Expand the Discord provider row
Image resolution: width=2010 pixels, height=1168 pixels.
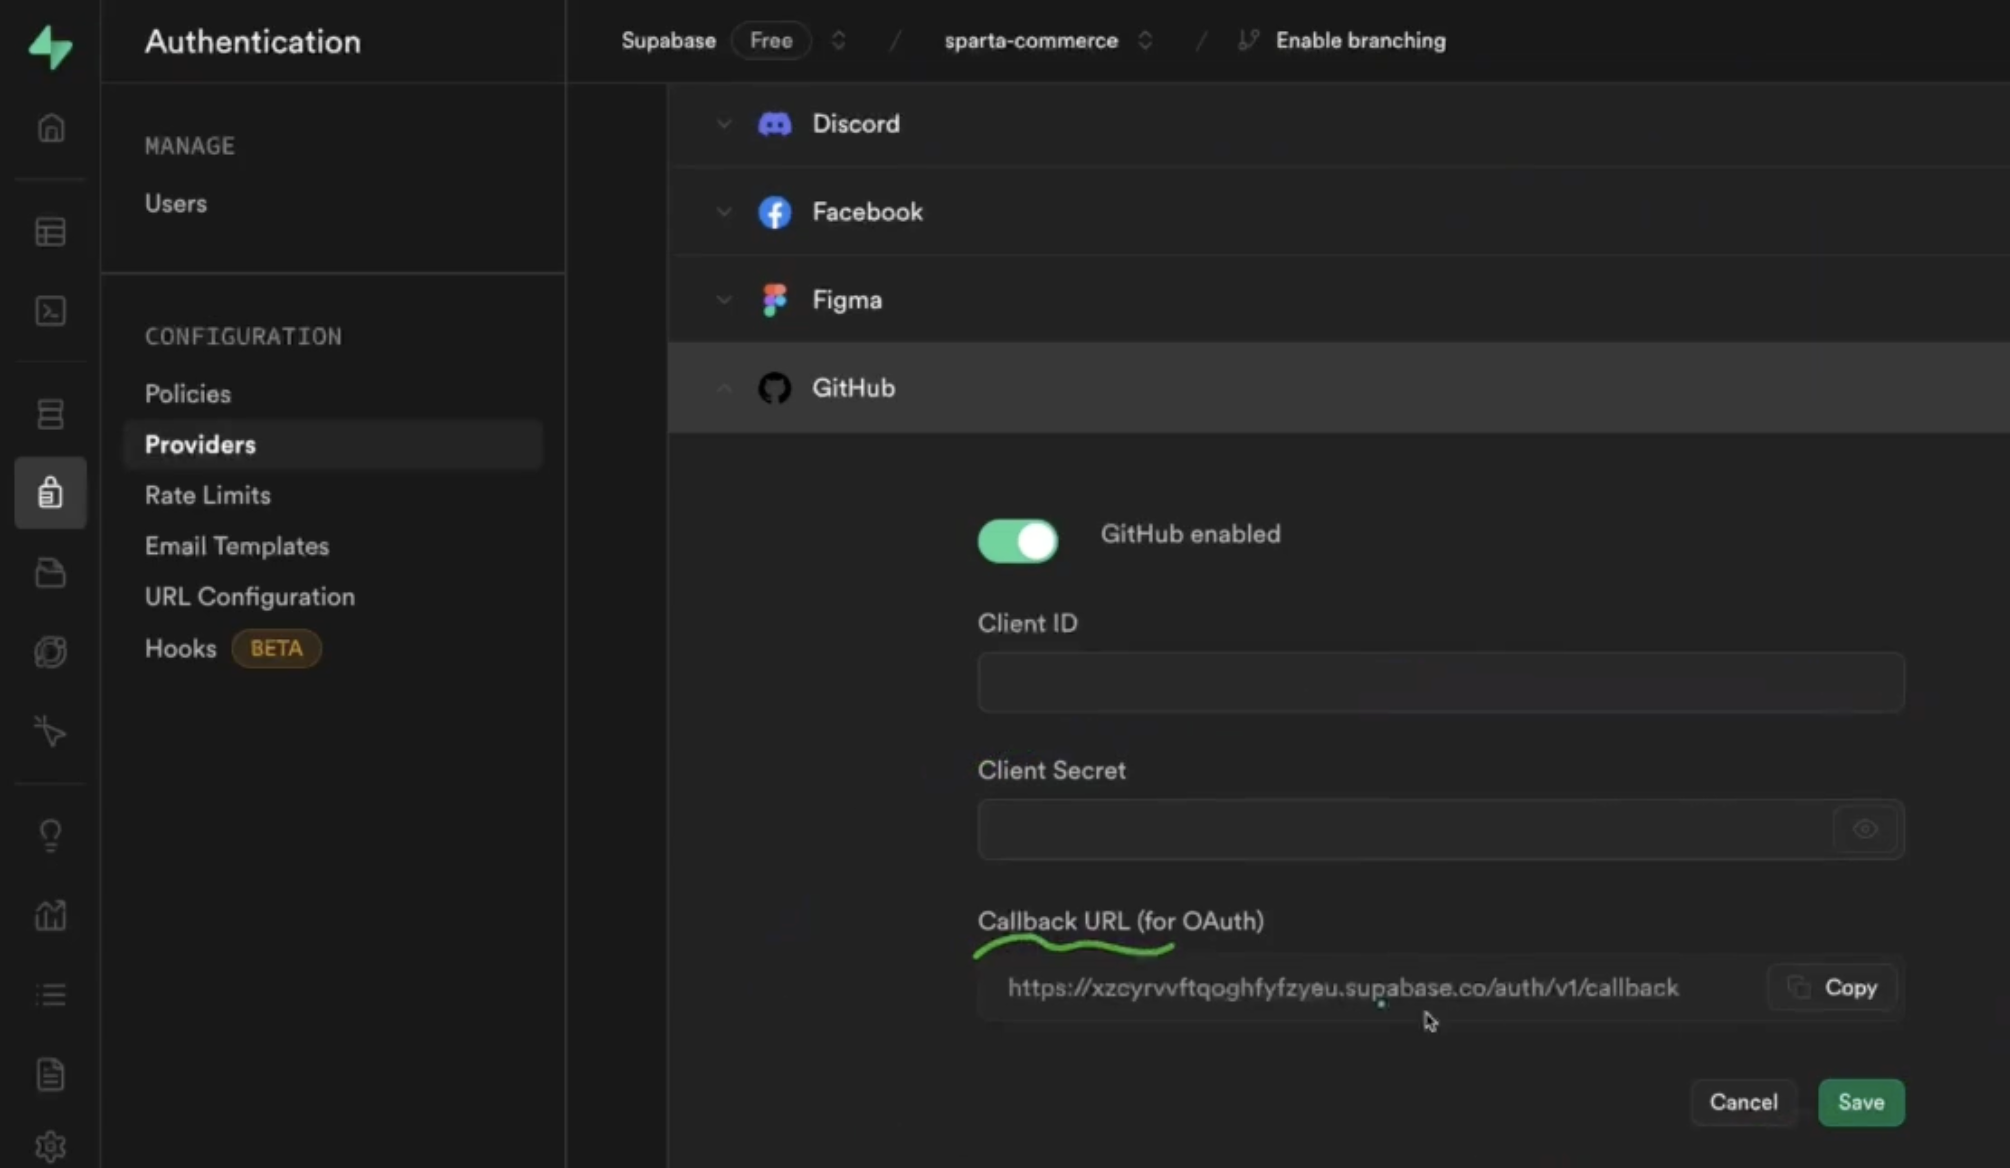855,124
